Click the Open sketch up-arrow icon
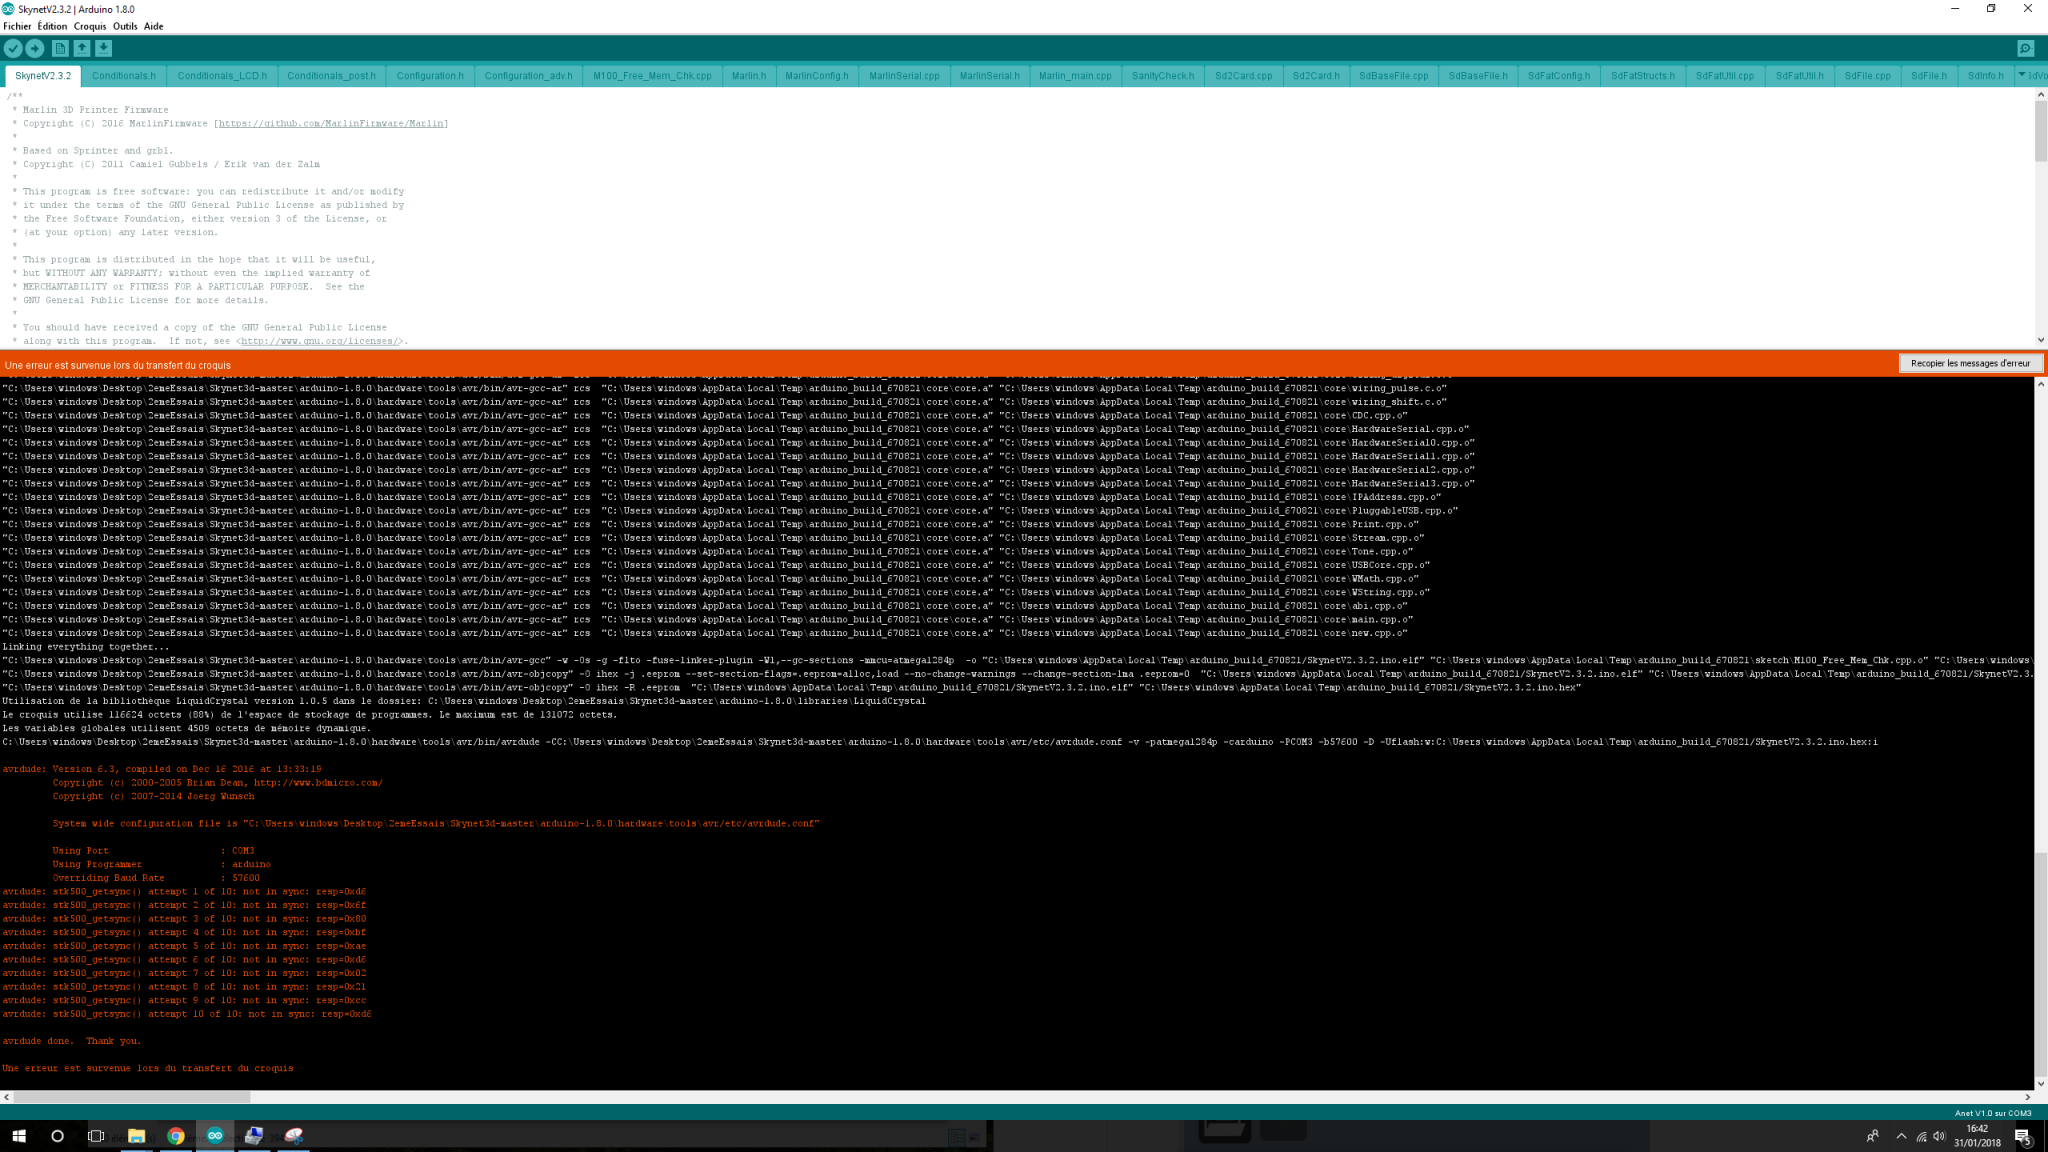Image resolution: width=2048 pixels, height=1152 pixels. (82, 48)
